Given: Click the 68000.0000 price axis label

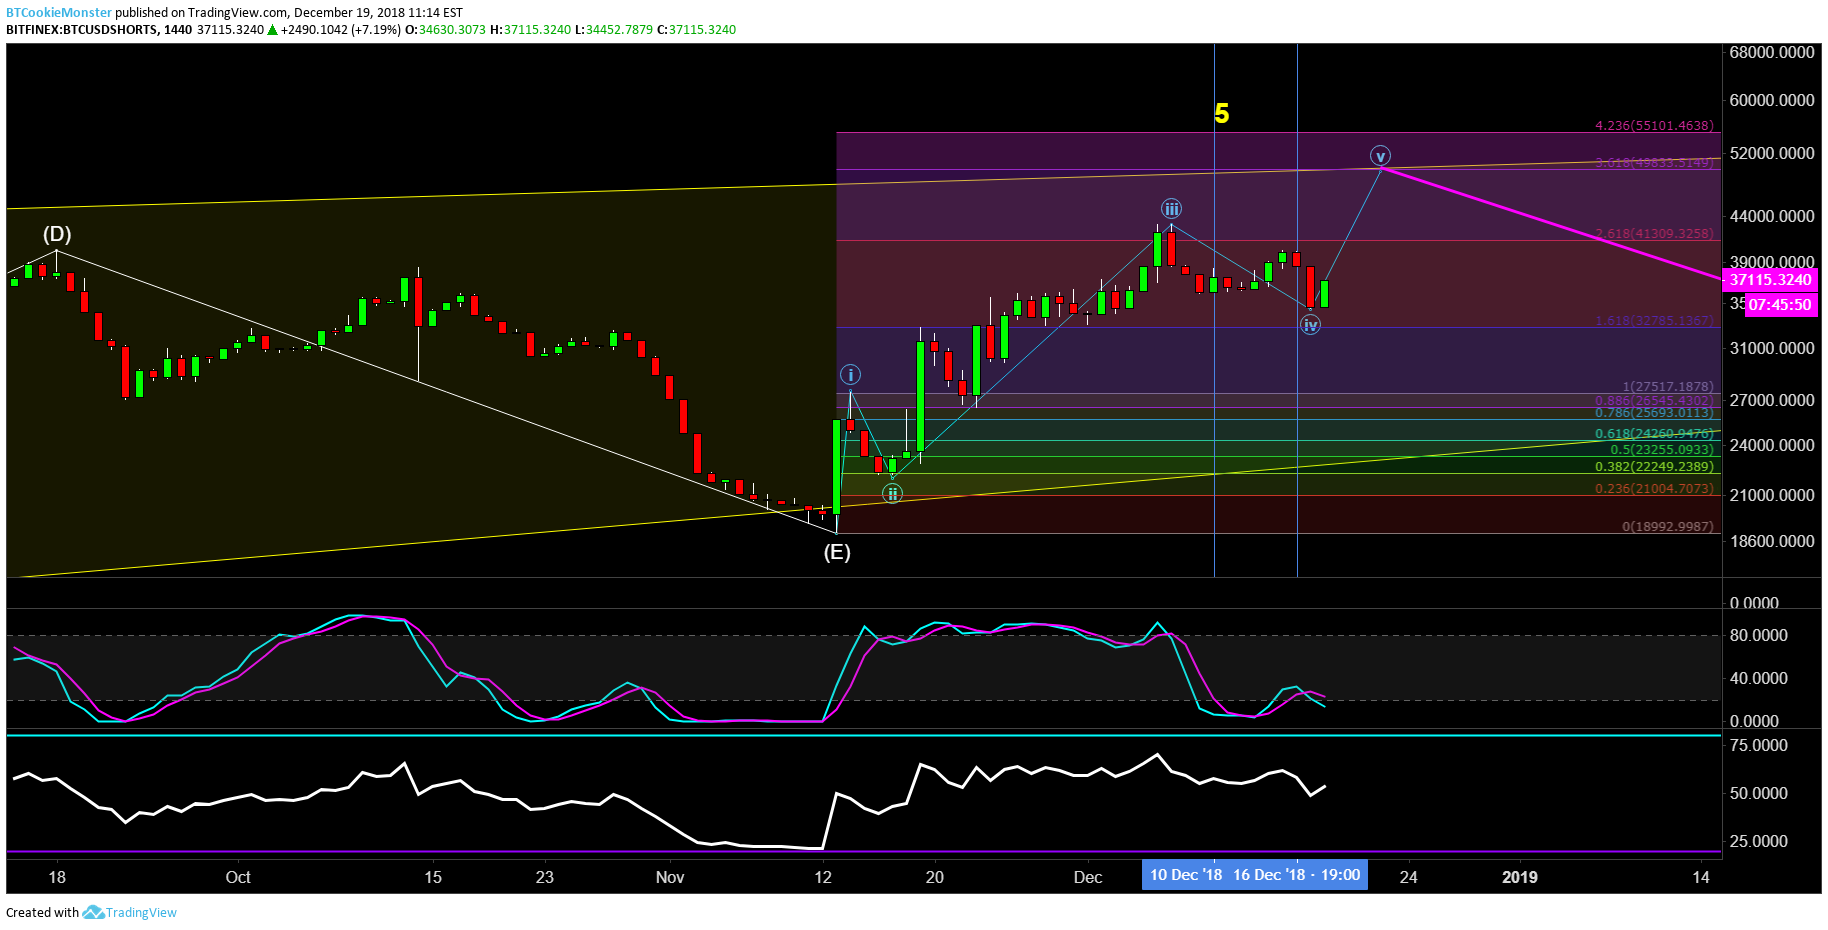Looking at the screenshot, I should click(x=1772, y=52).
